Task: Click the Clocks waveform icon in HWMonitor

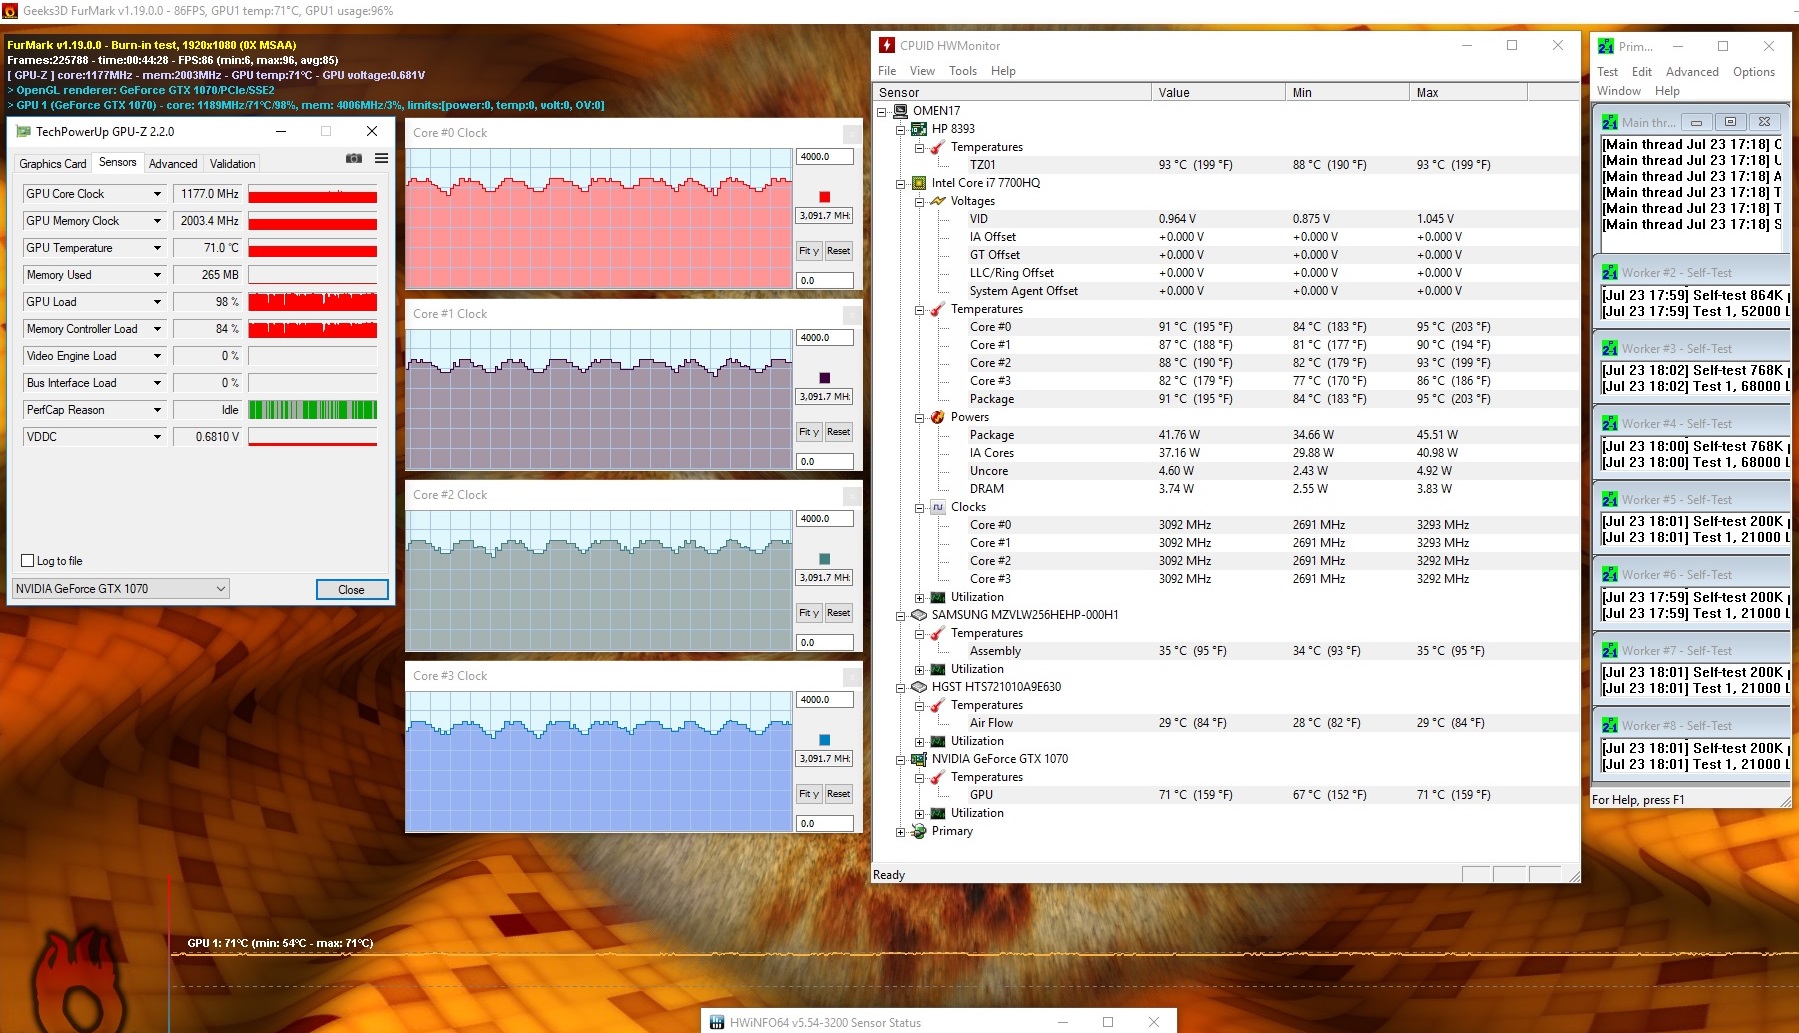Action: (938, 507)
